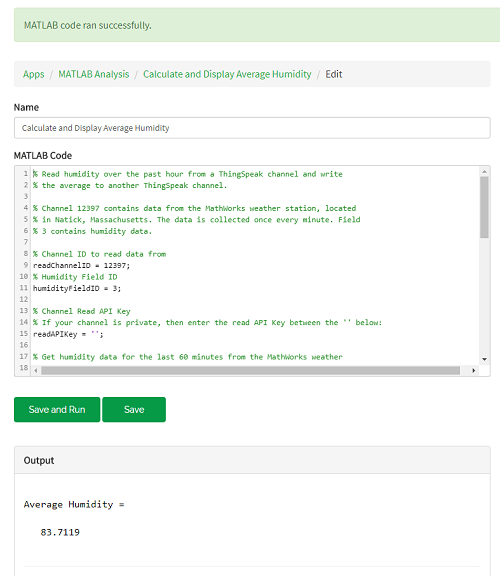Open the Apps breadcrumb link

(x=33, y=74)
